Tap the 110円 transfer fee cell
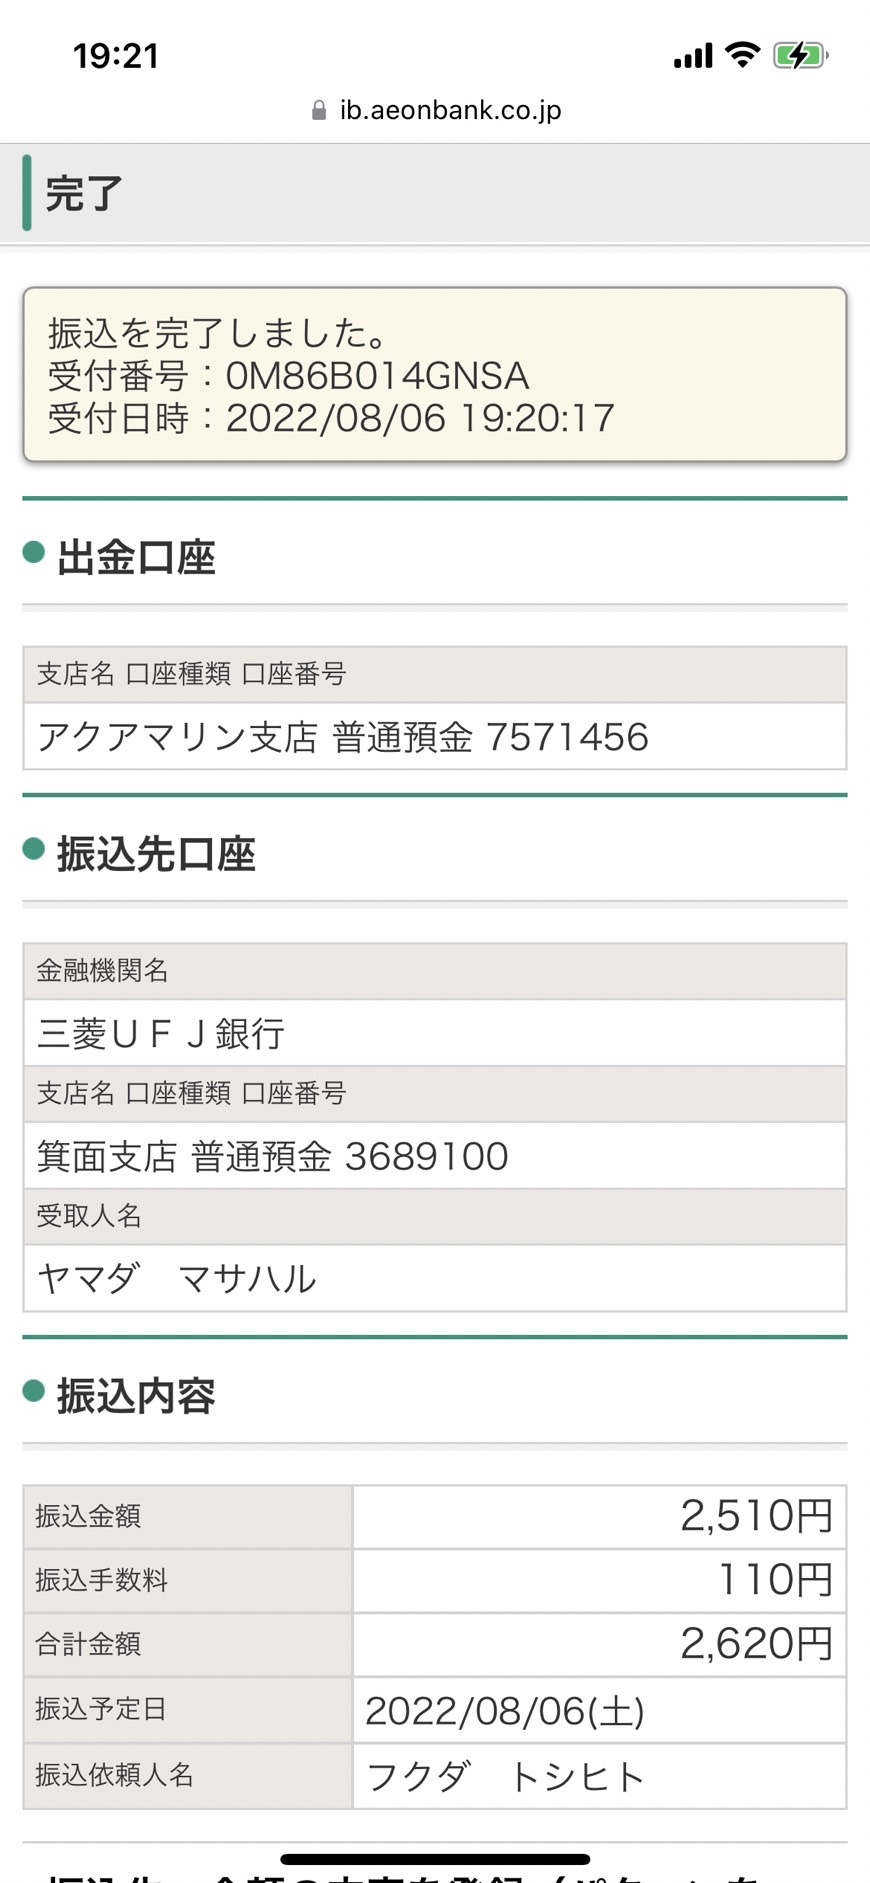 click(599, 1580)
